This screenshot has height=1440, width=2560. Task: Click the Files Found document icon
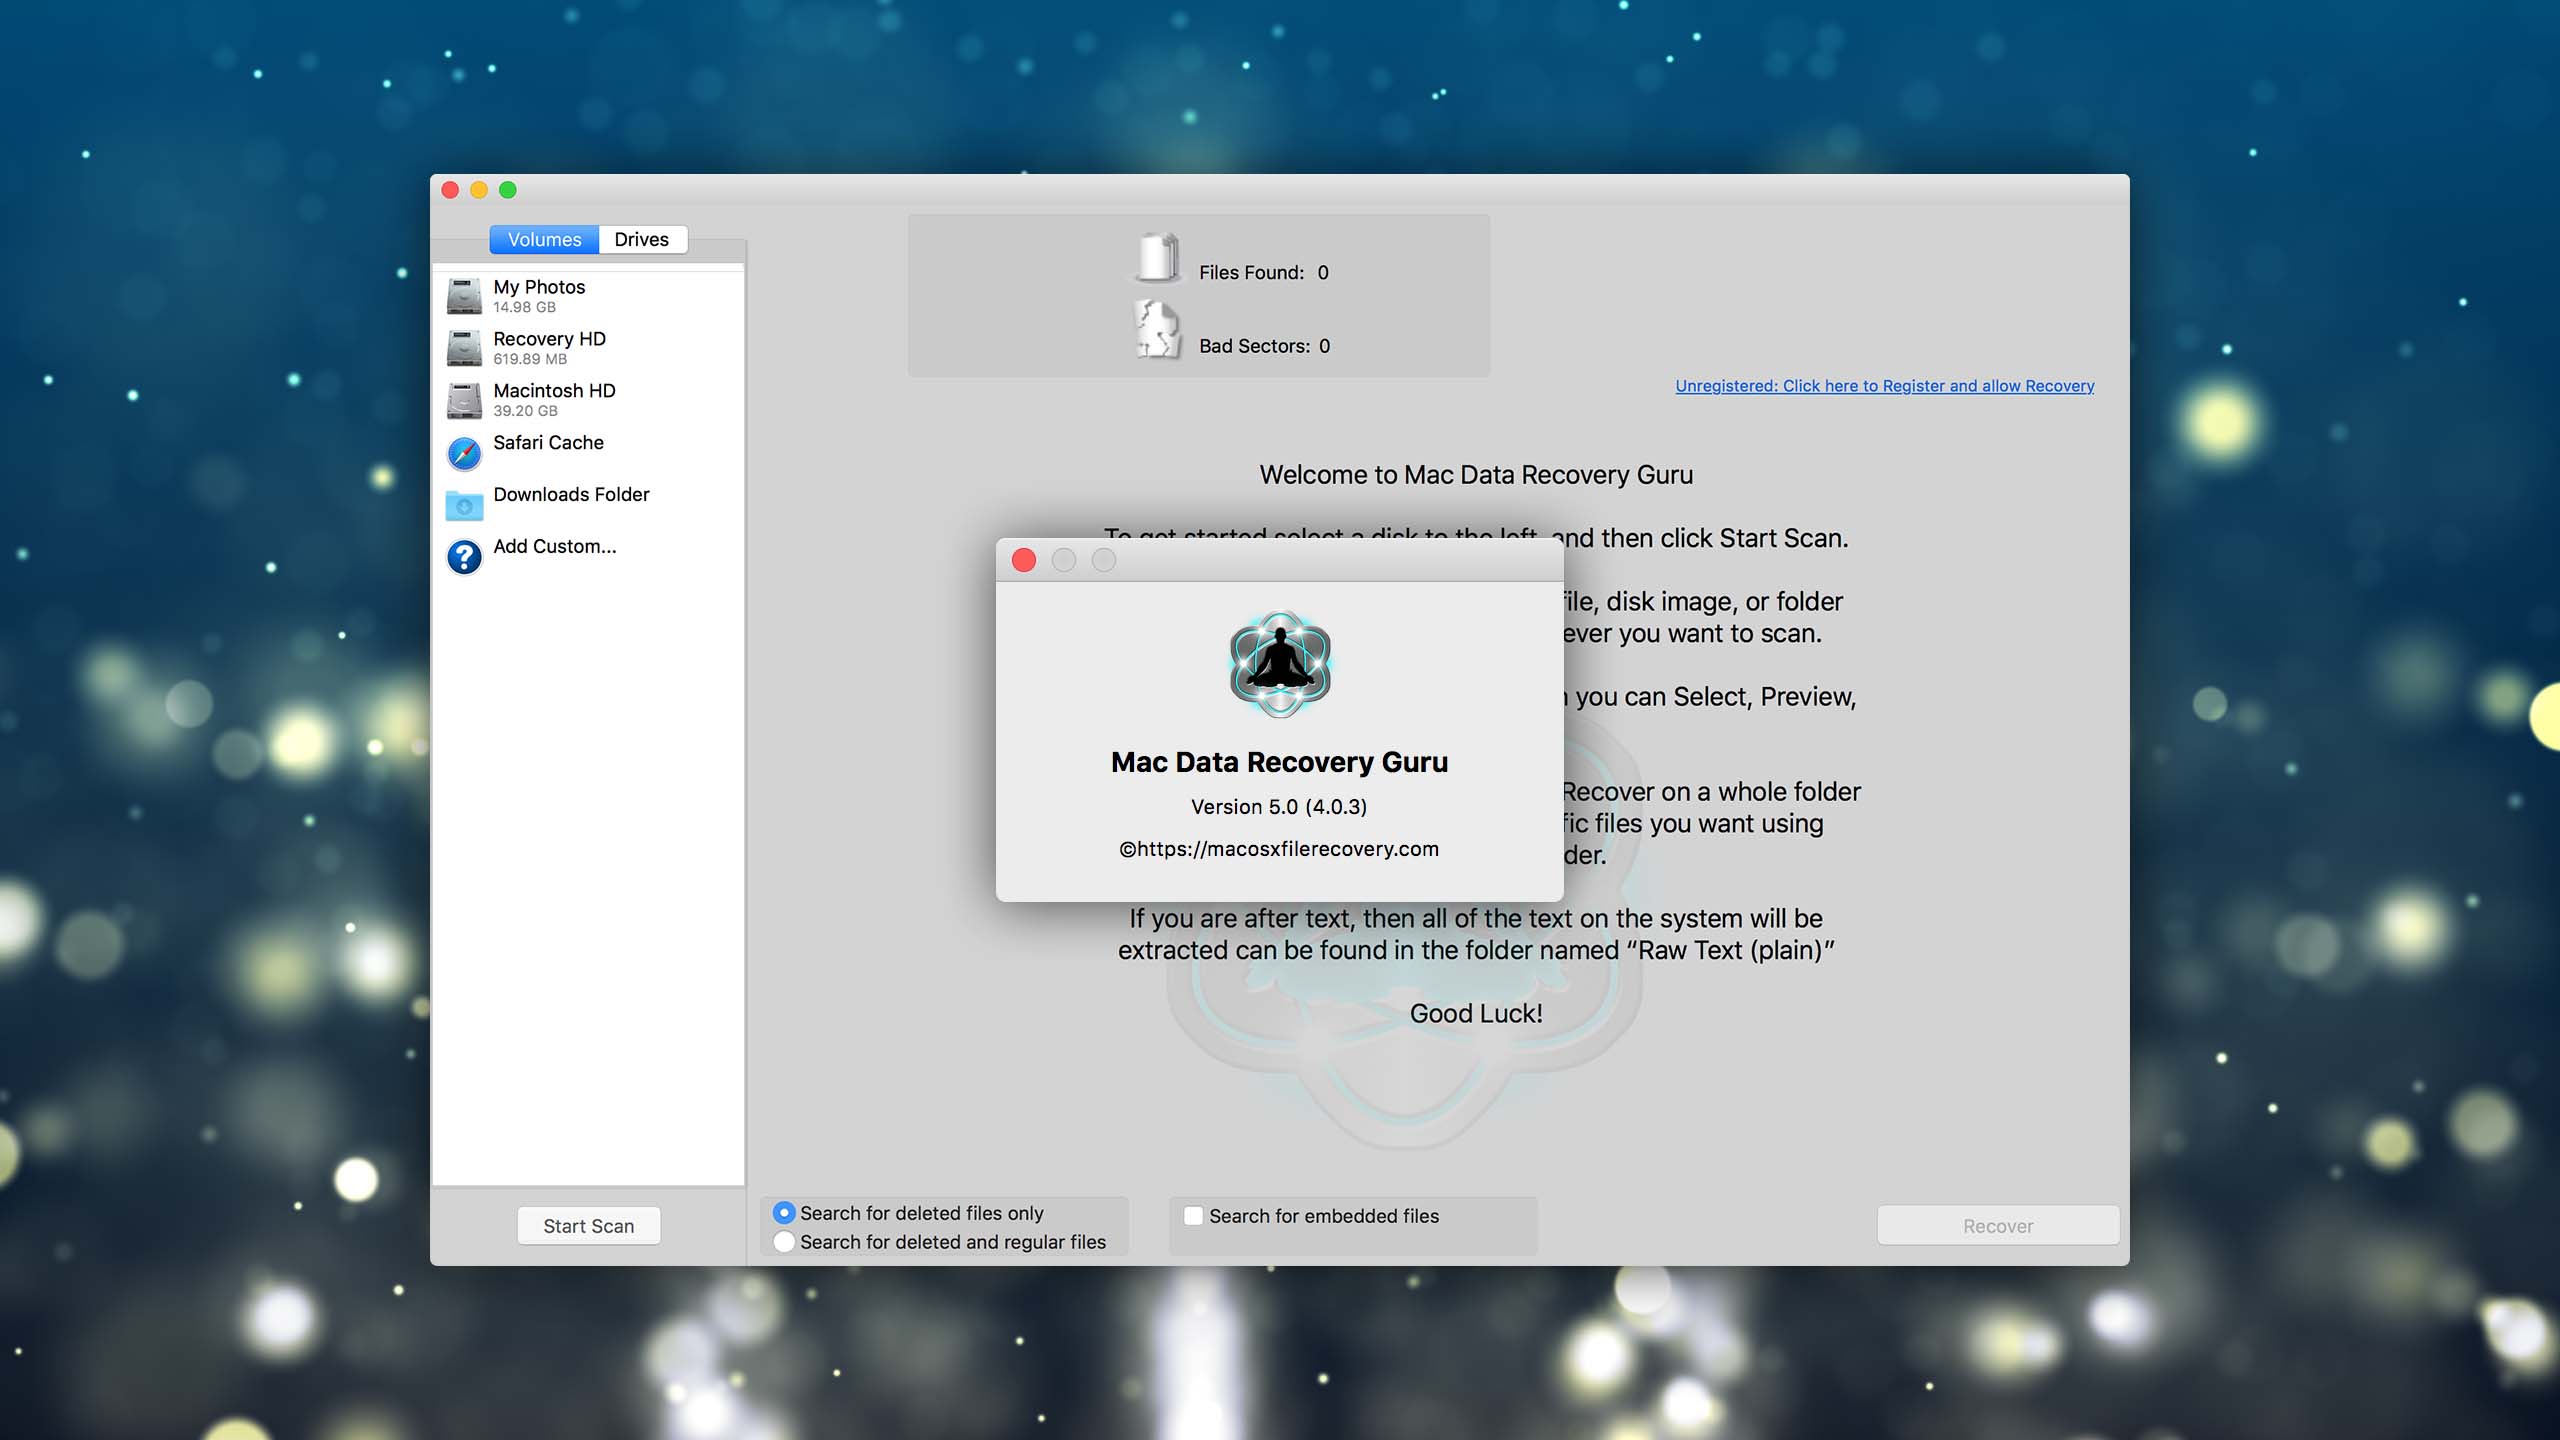pos(1158,257)
